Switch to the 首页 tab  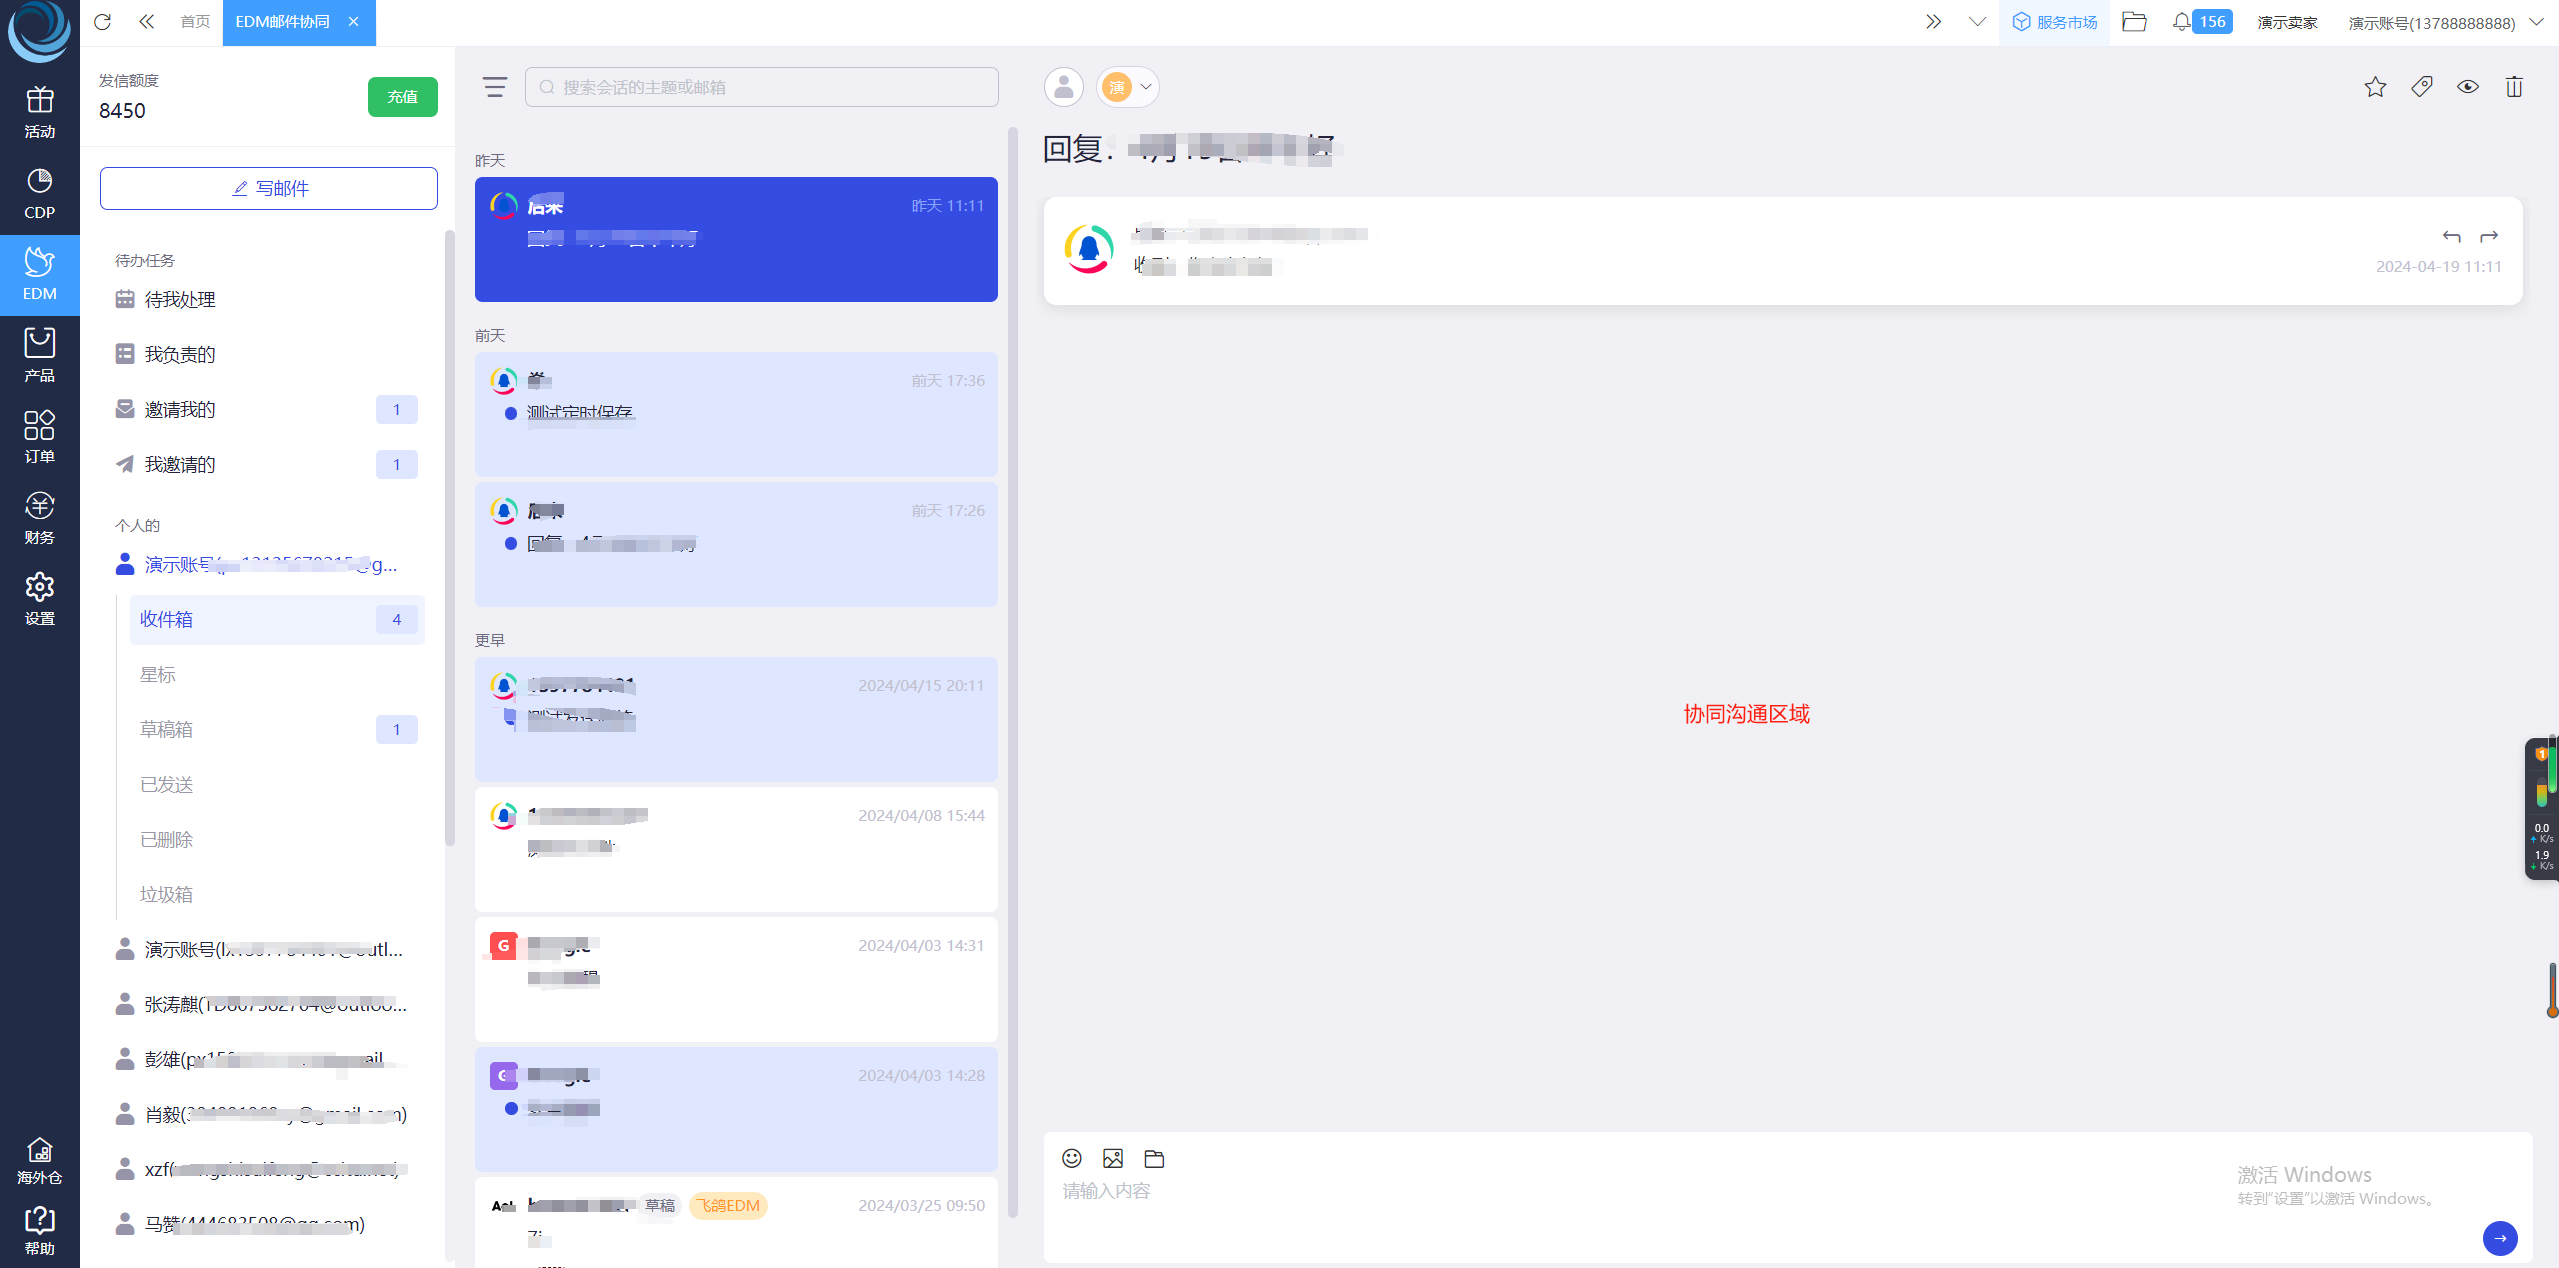[195, 22]
